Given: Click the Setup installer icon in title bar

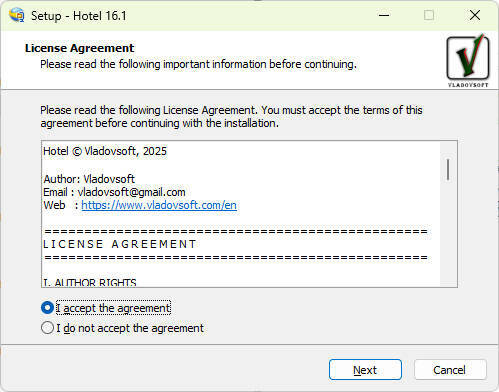Looking at the screenshot, I should pyautogui.click(x=17, y=15).
